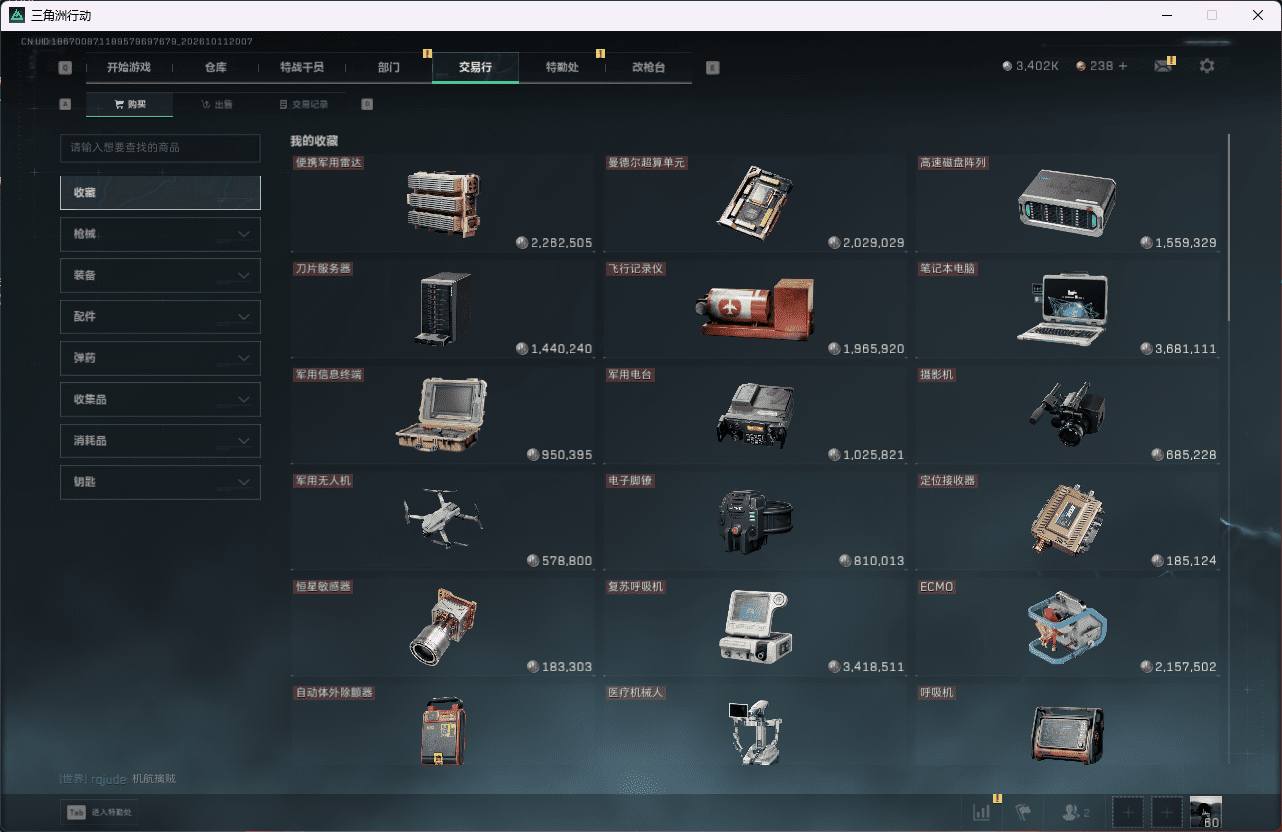
Task: Open the bar chart icon in bottom bar
Action: click(981, 812)
